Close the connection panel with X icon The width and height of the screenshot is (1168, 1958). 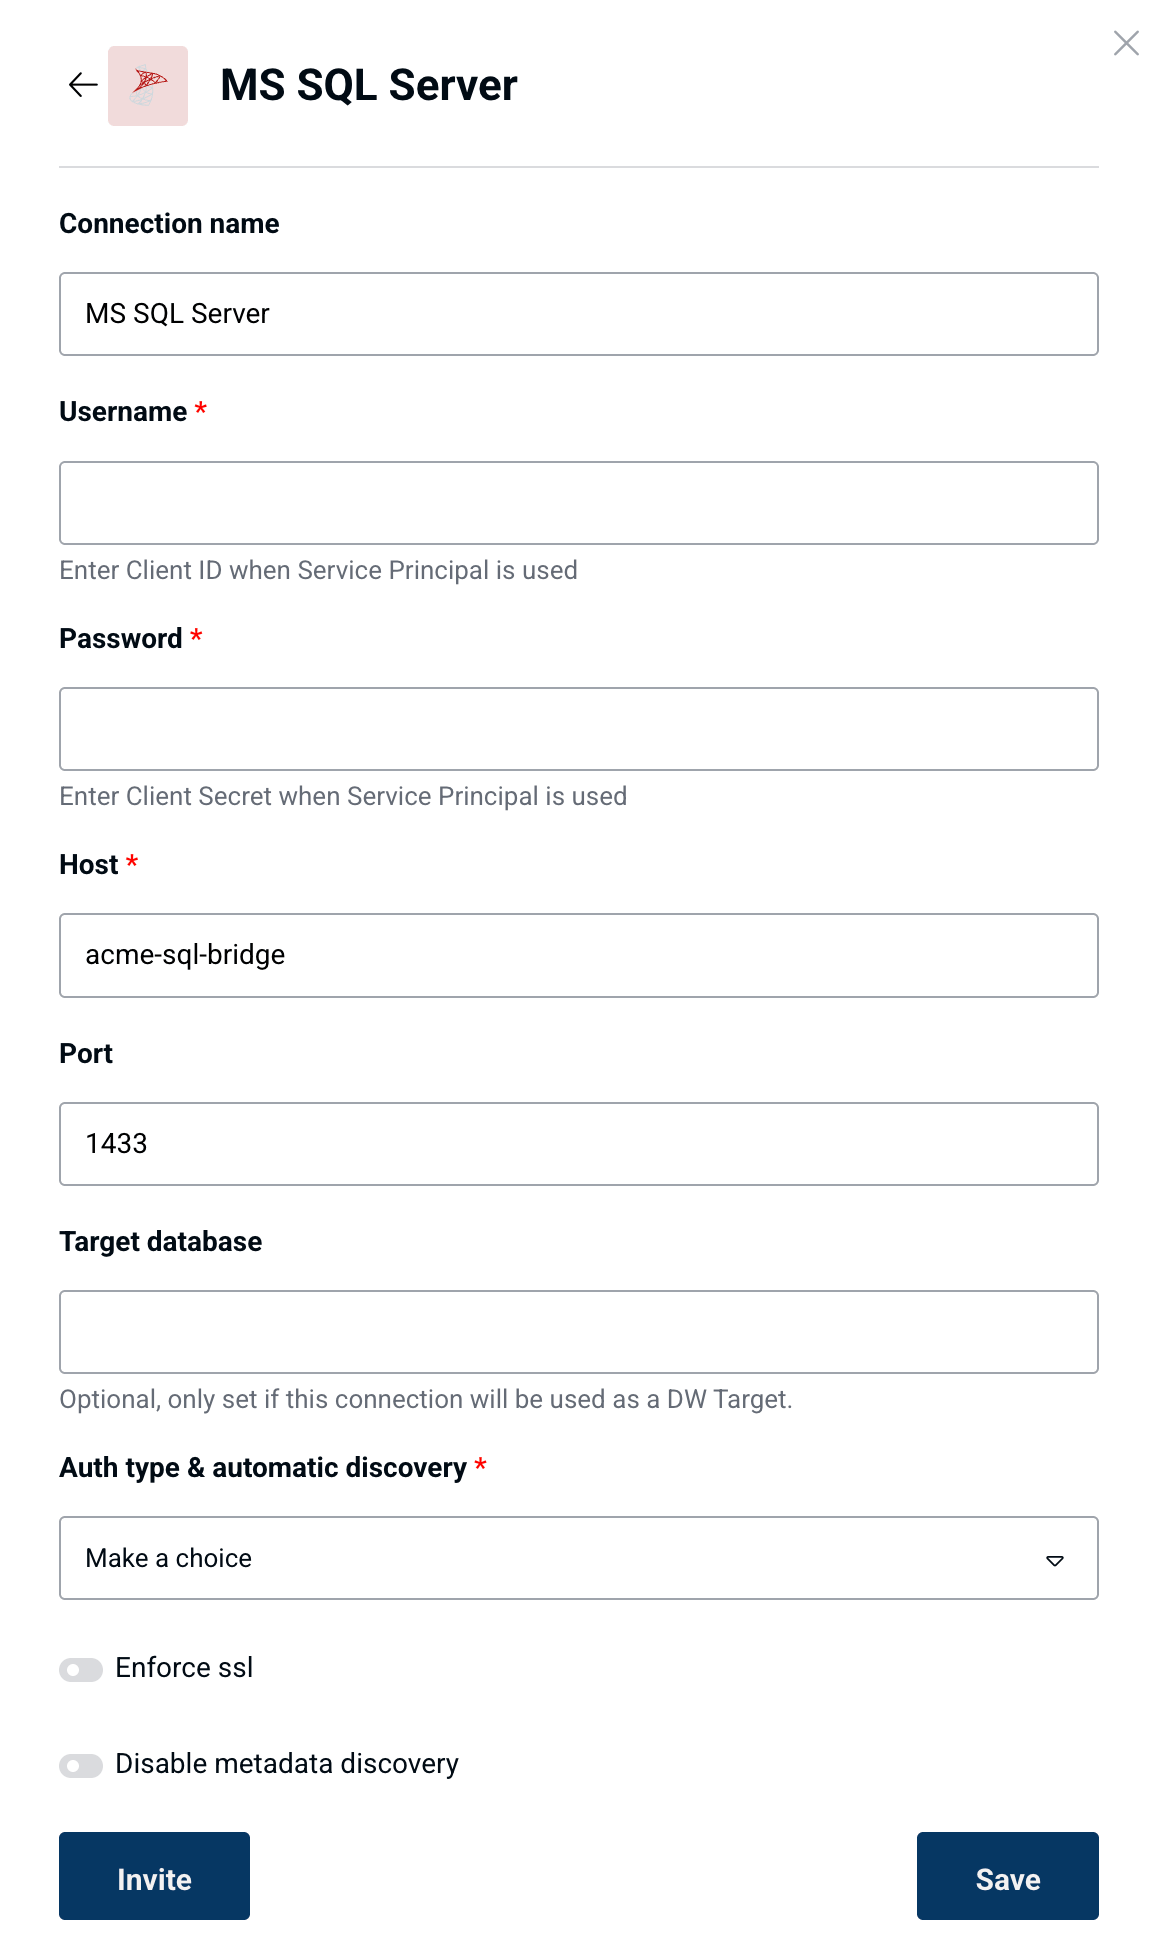click(x=1126, y=43)
